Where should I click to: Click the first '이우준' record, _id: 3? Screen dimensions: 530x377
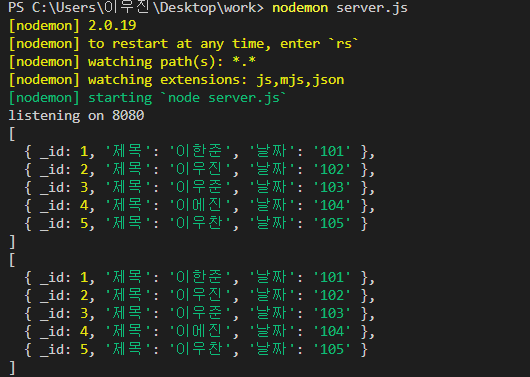click(199, 187)
